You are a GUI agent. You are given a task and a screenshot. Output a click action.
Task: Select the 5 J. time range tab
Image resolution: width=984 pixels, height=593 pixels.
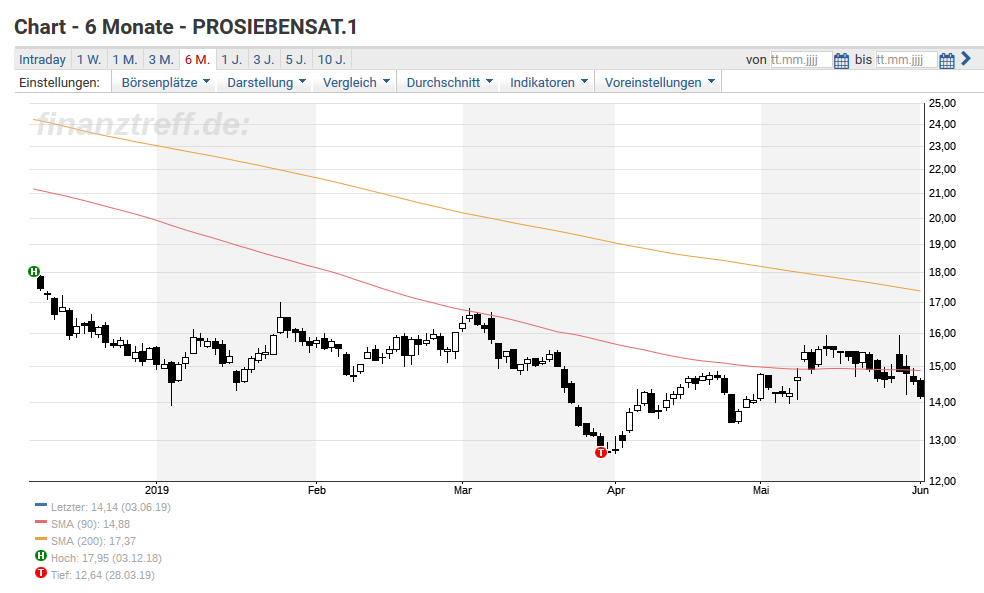[x=296, y=60]
